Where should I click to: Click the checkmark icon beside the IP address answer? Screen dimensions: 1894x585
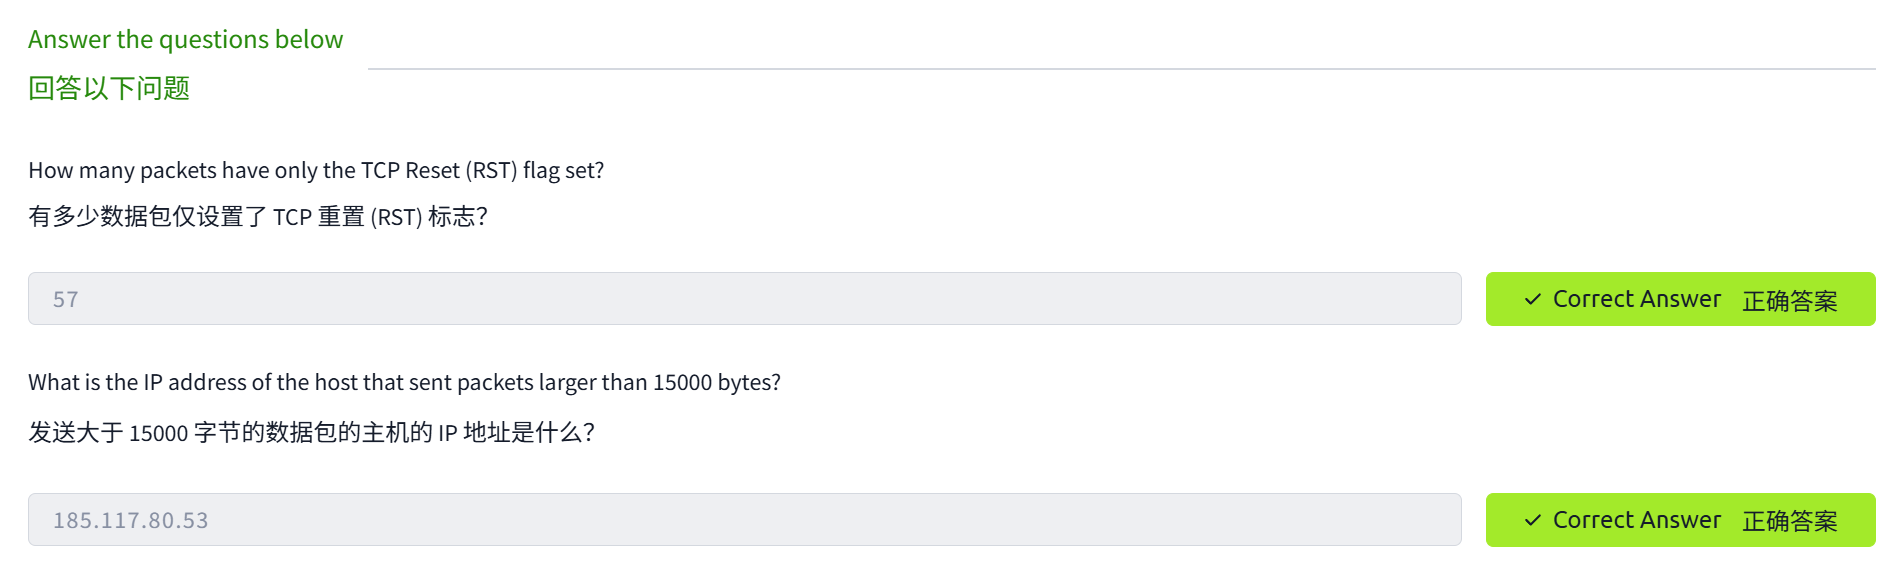click(1532, 520)
